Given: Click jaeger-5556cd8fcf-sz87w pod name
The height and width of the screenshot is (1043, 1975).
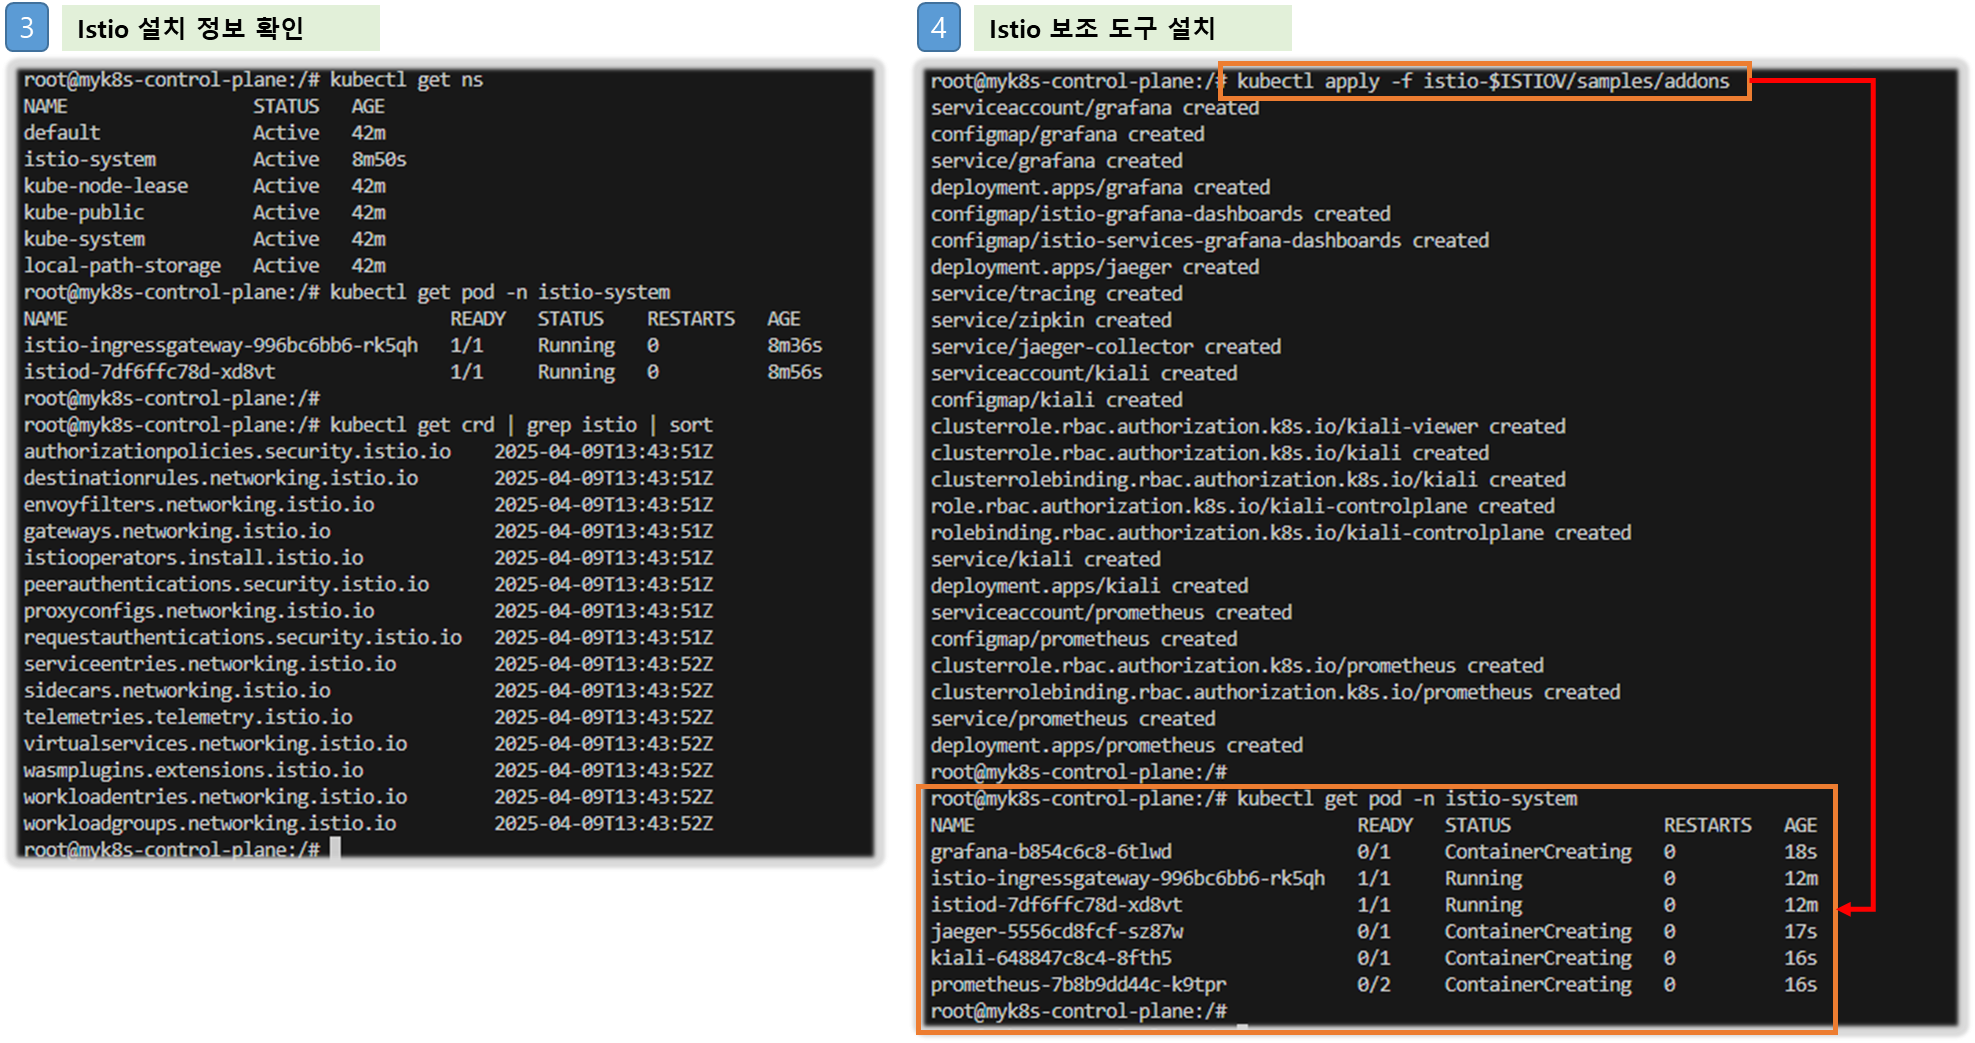Looking at the screenshot, I should 1057,932.
